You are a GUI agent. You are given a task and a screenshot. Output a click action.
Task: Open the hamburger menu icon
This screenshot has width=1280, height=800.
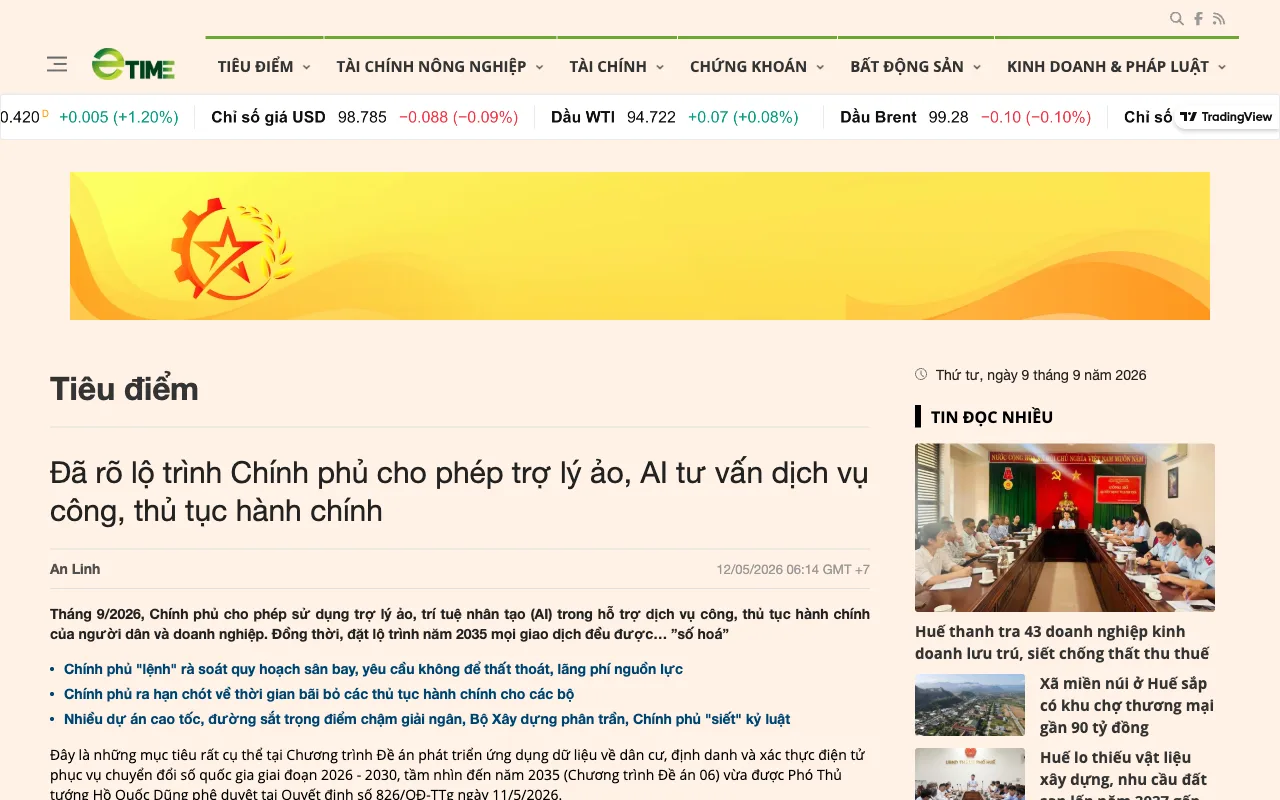tap(57, 64)
